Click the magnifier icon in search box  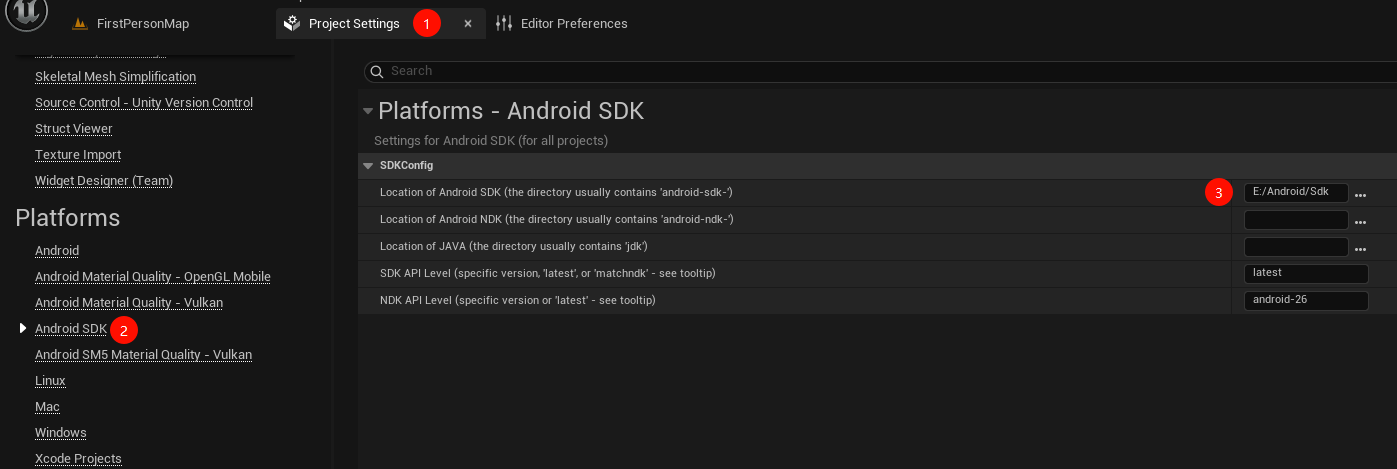click(376, 71)
